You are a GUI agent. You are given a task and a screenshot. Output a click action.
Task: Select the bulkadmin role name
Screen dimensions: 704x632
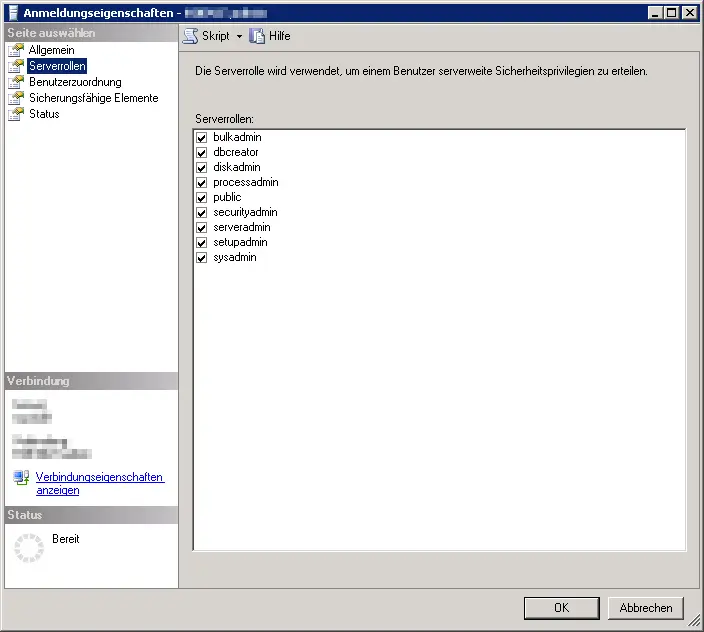pyautogui.click(x=237, y=137)
